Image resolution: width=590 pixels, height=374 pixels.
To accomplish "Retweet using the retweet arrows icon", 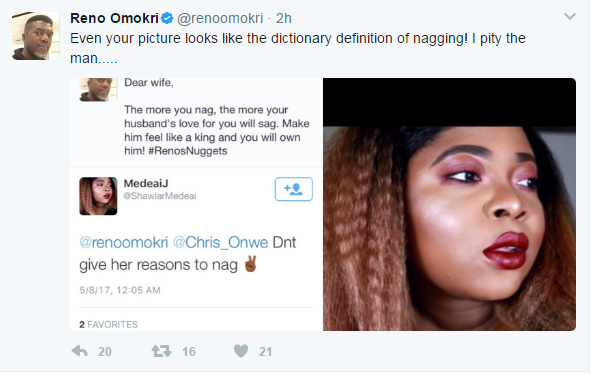I will click(x=161, y=351).
